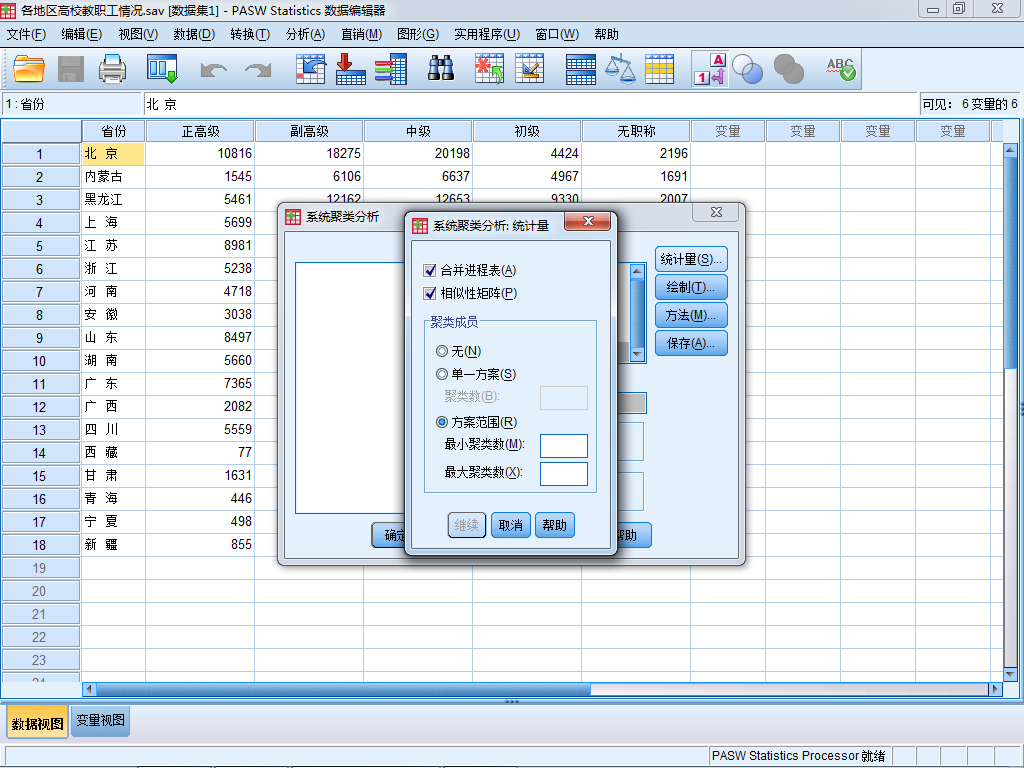The image size is (1024, 768).
Task: Click the horizontal scrollbar thumb in data editor
Action: [x=343, y=689]
